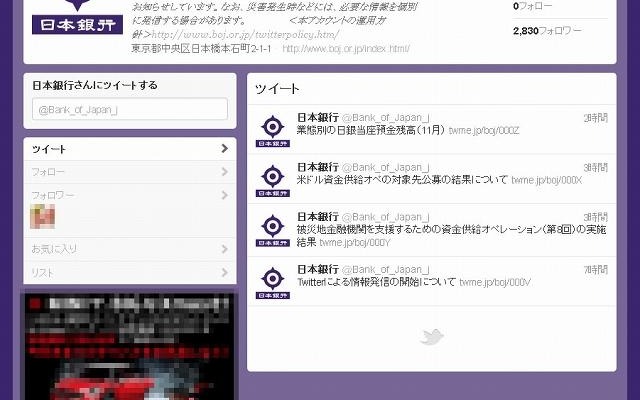Click @Bank_of_Japan_j handle in 米ドル tweet

tap(385, 167)
